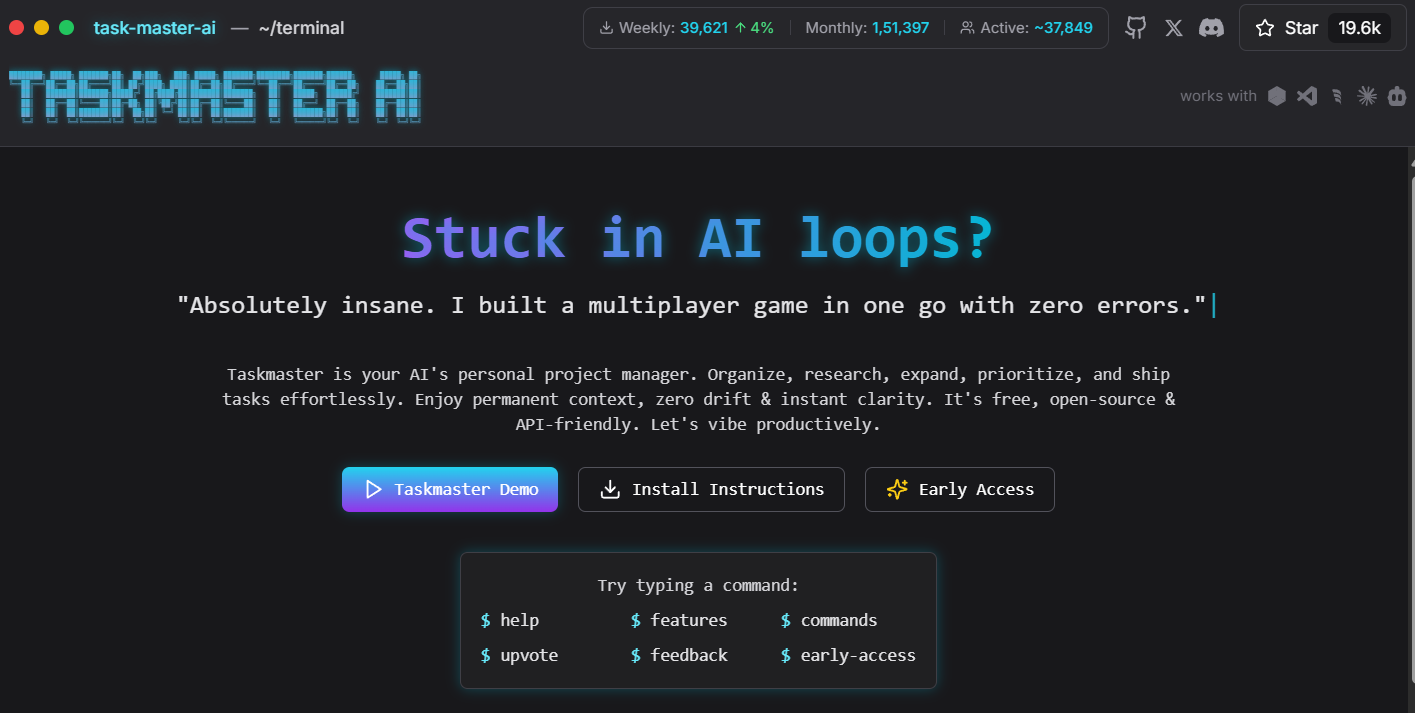This screenshot has height=713, width=1415.
Task: Click the 'Stuck in AI loops?' headline
Action: pos(698,238)
